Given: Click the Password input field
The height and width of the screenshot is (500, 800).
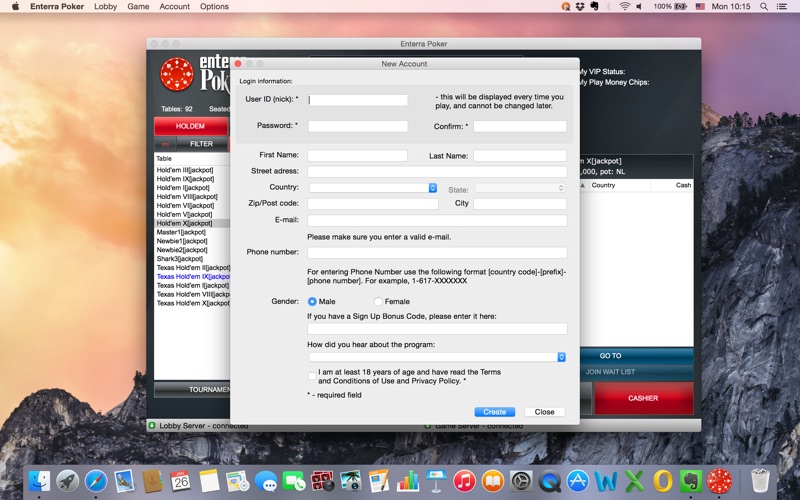Looking at the screenshot, I should coord(358,127).
